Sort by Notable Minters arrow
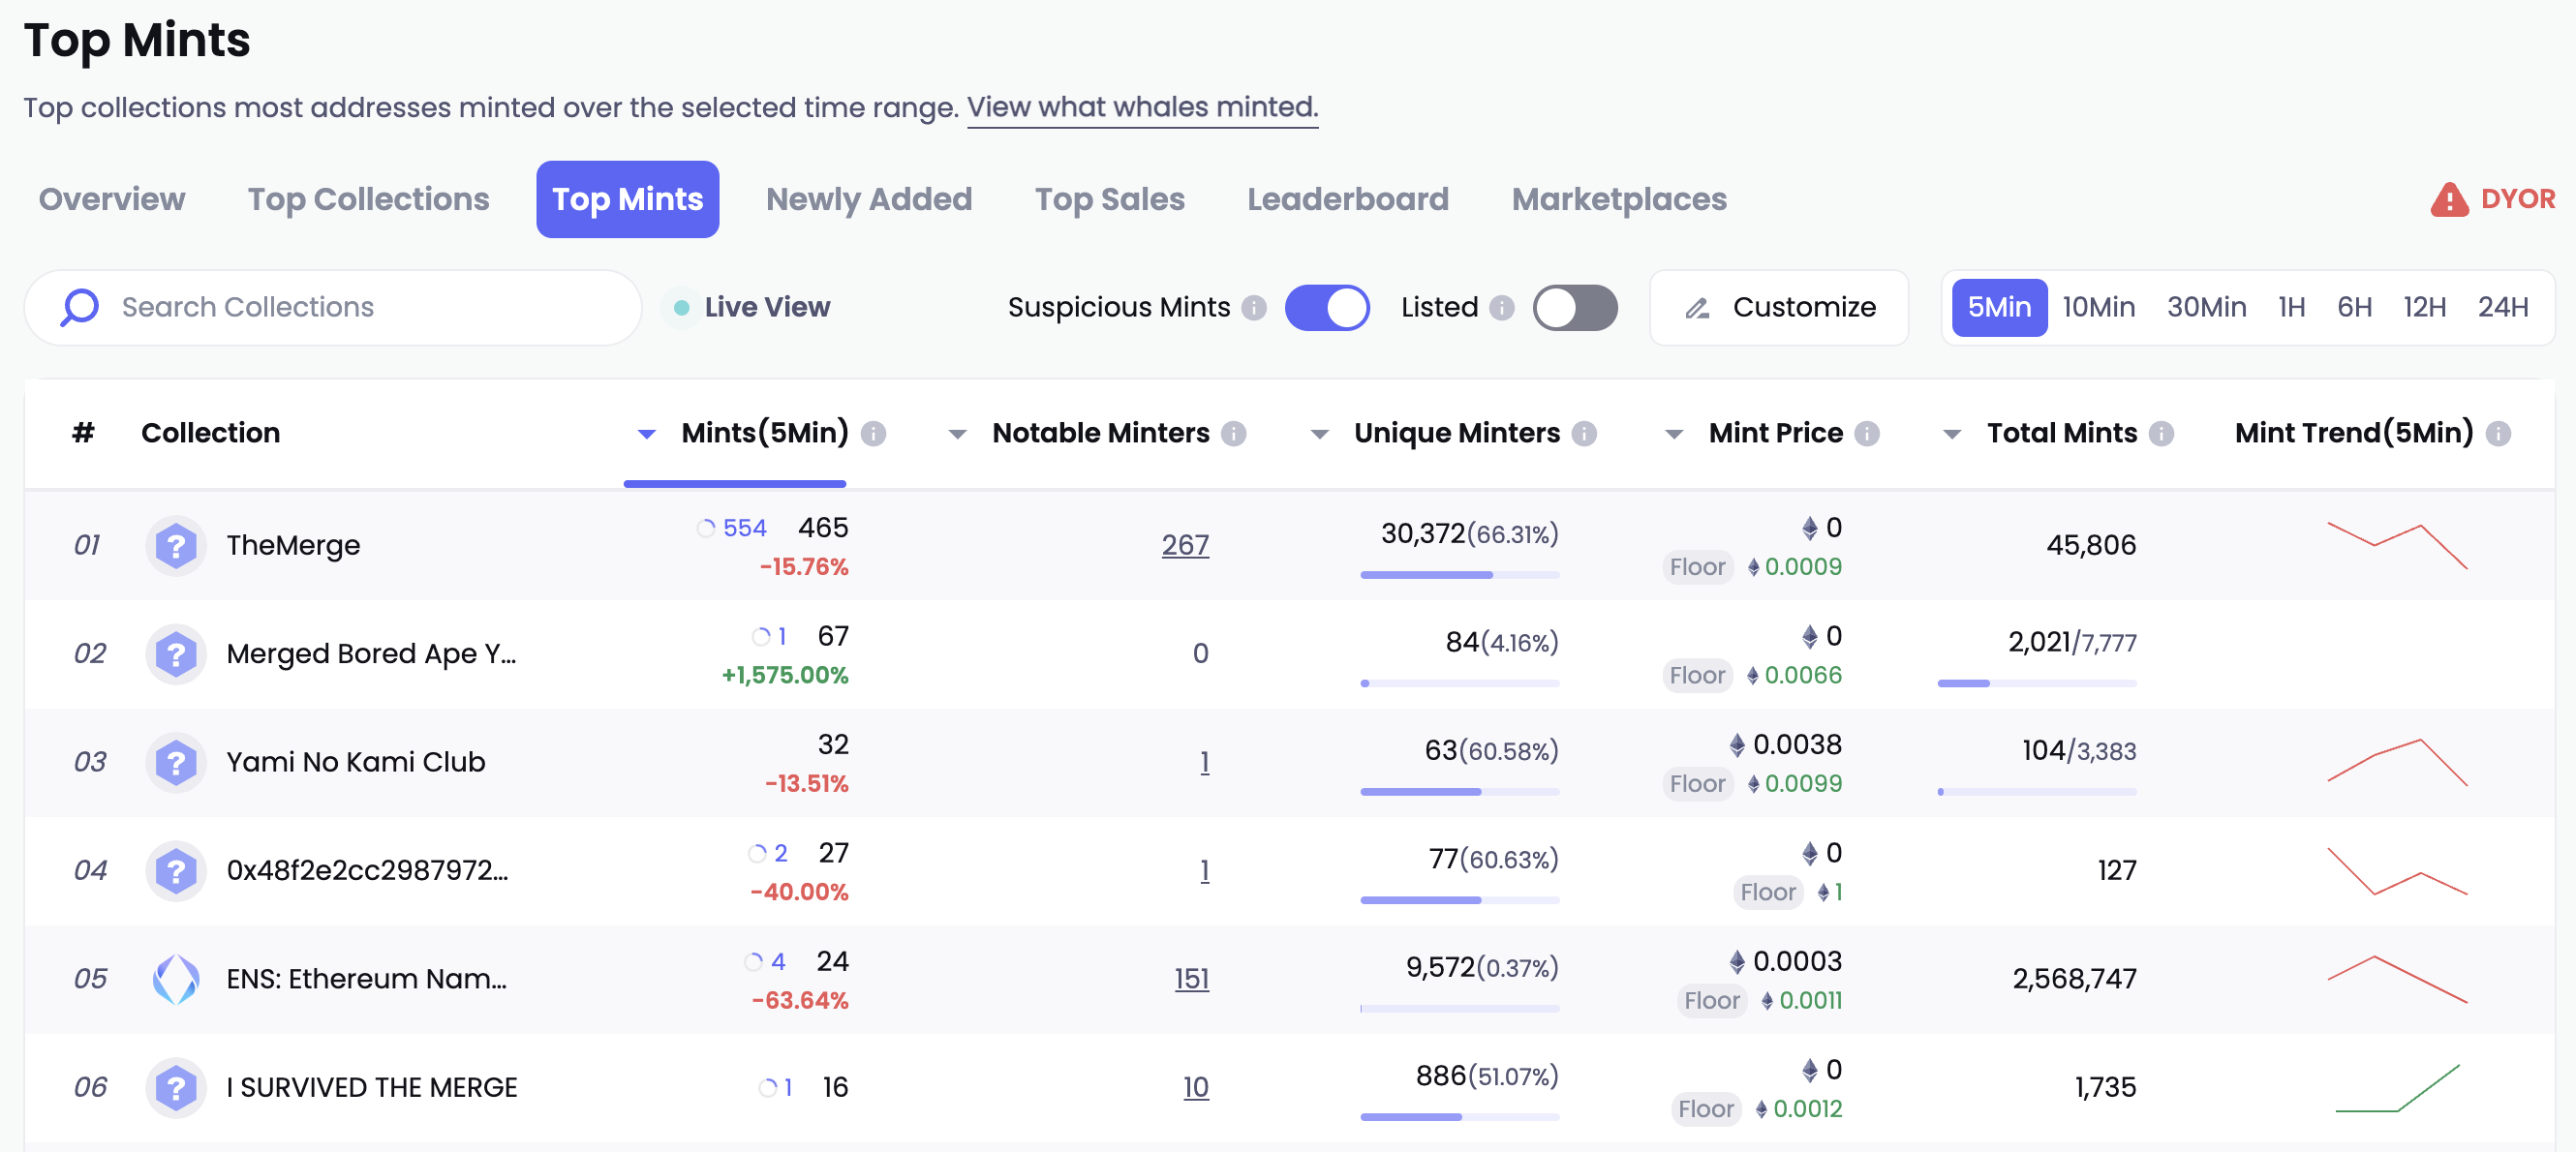The width and height of the screenshot is (2576, 1152). click(x=957, y=434)
